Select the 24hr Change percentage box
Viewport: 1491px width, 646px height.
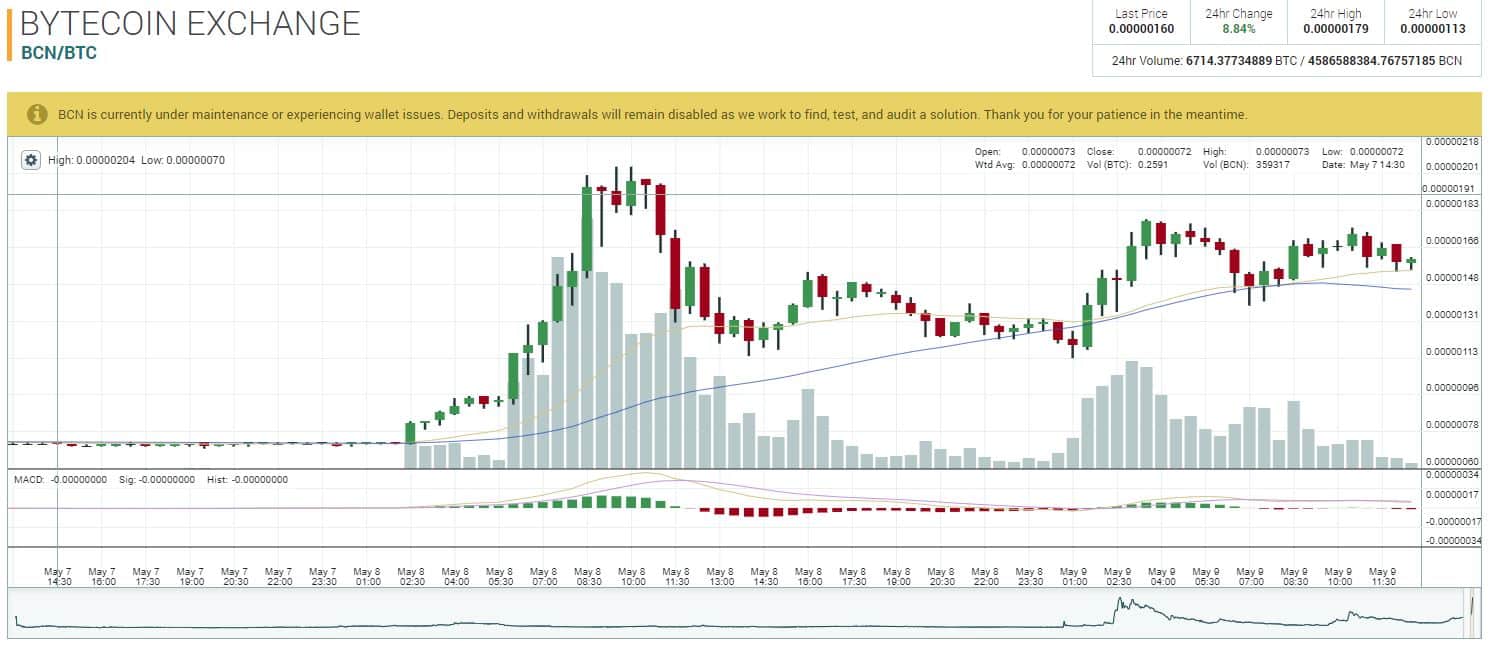(x=1238, y=21)
